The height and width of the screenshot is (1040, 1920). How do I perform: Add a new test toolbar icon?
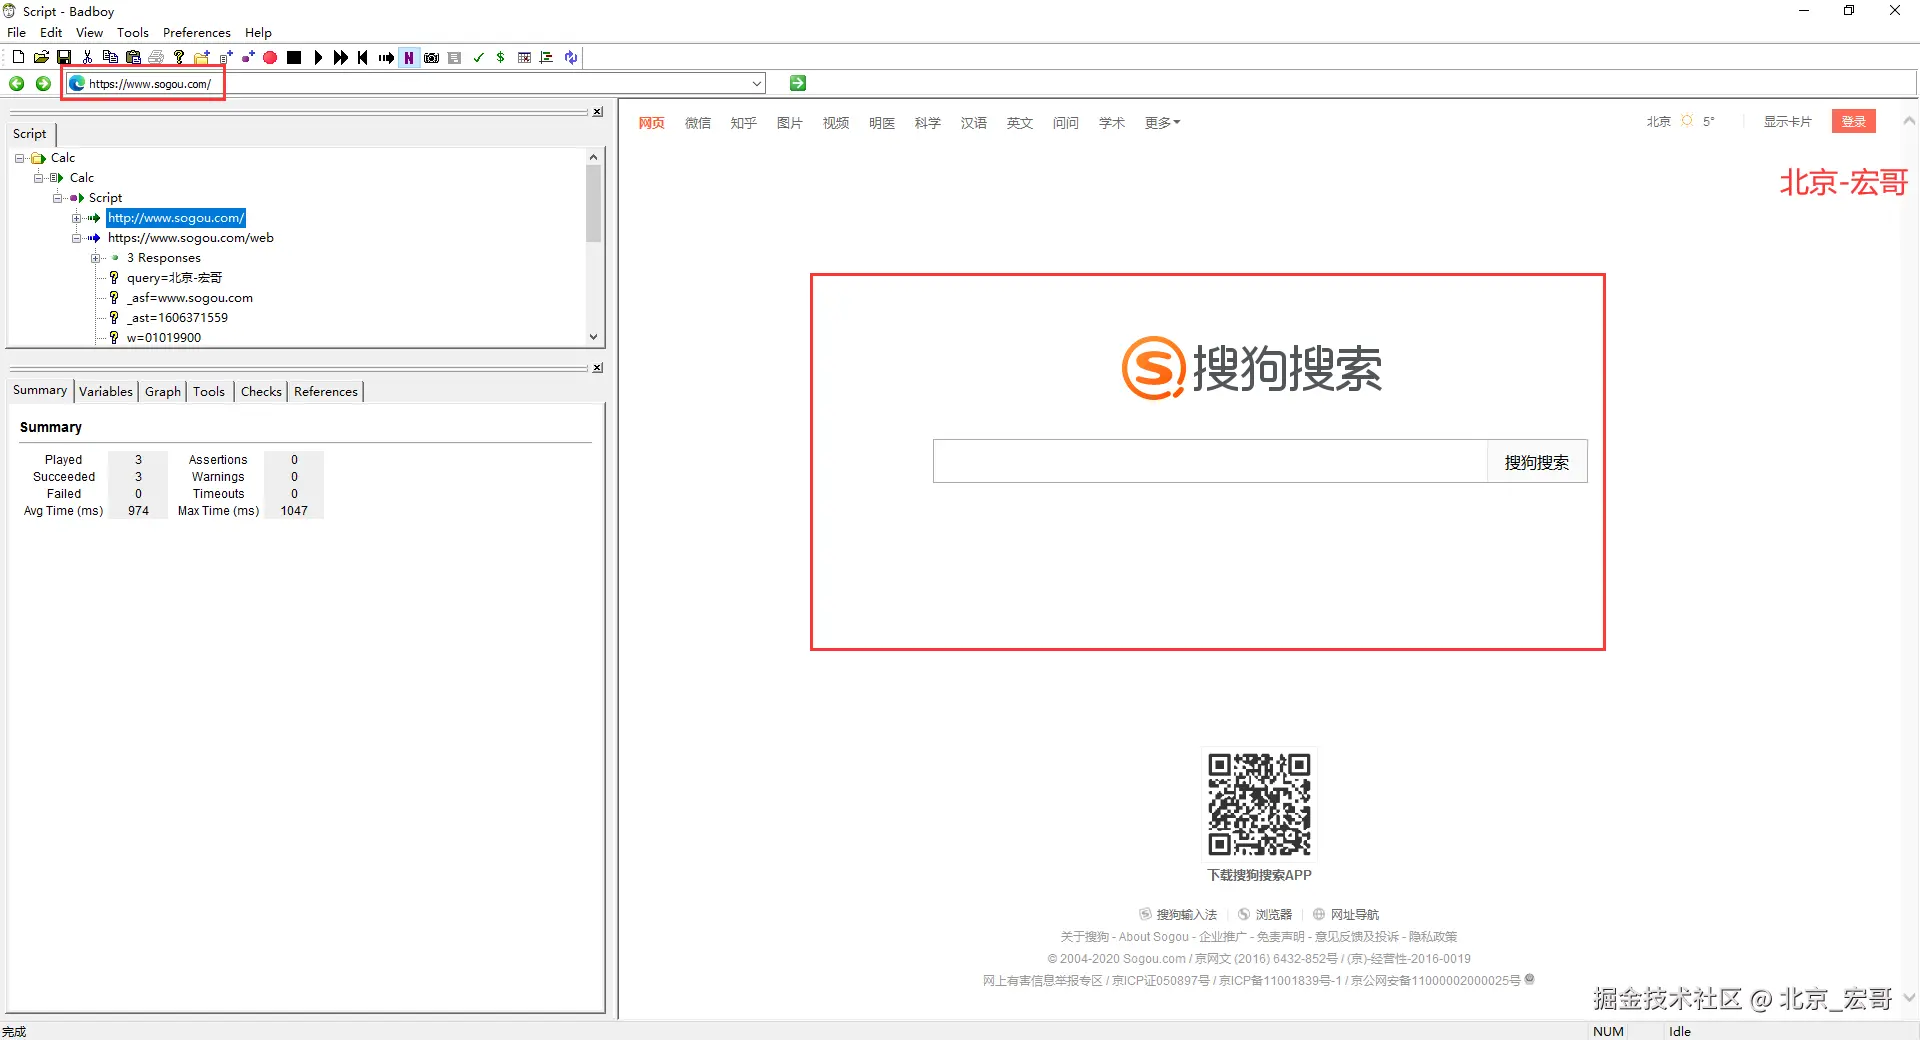click(x=225, y=58)
